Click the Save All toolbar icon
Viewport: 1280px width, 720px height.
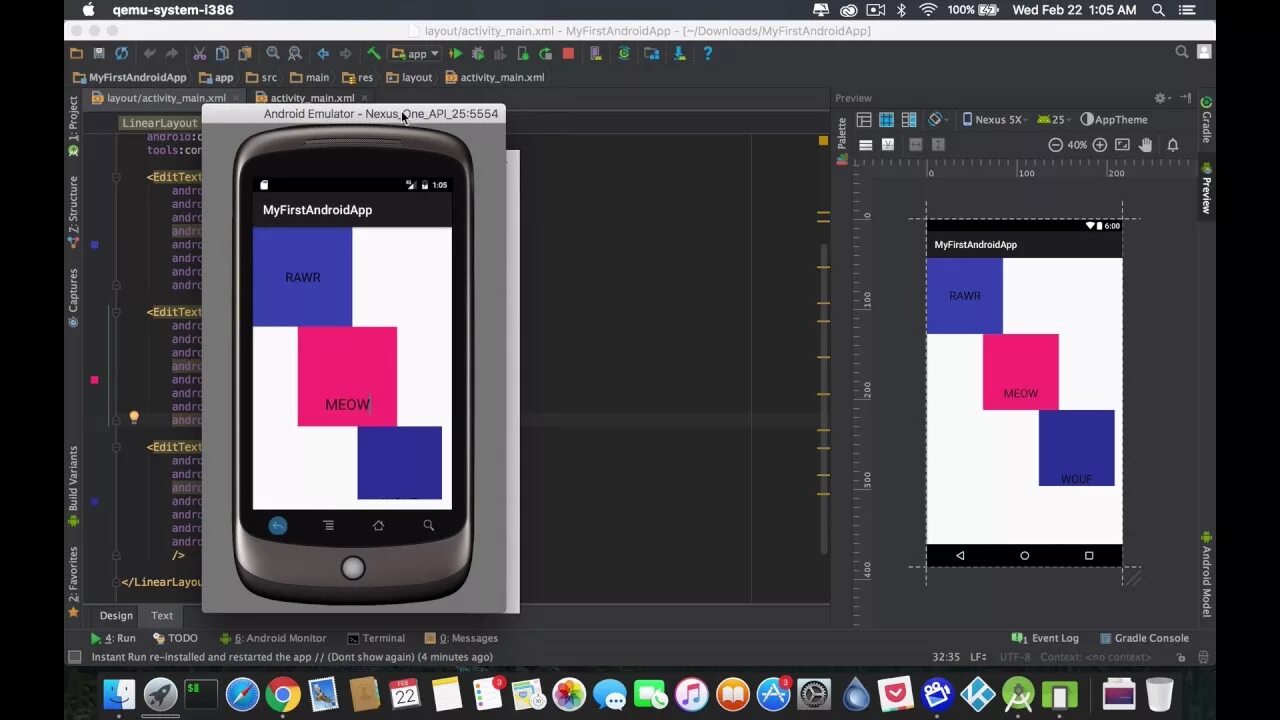pos(99,54)
